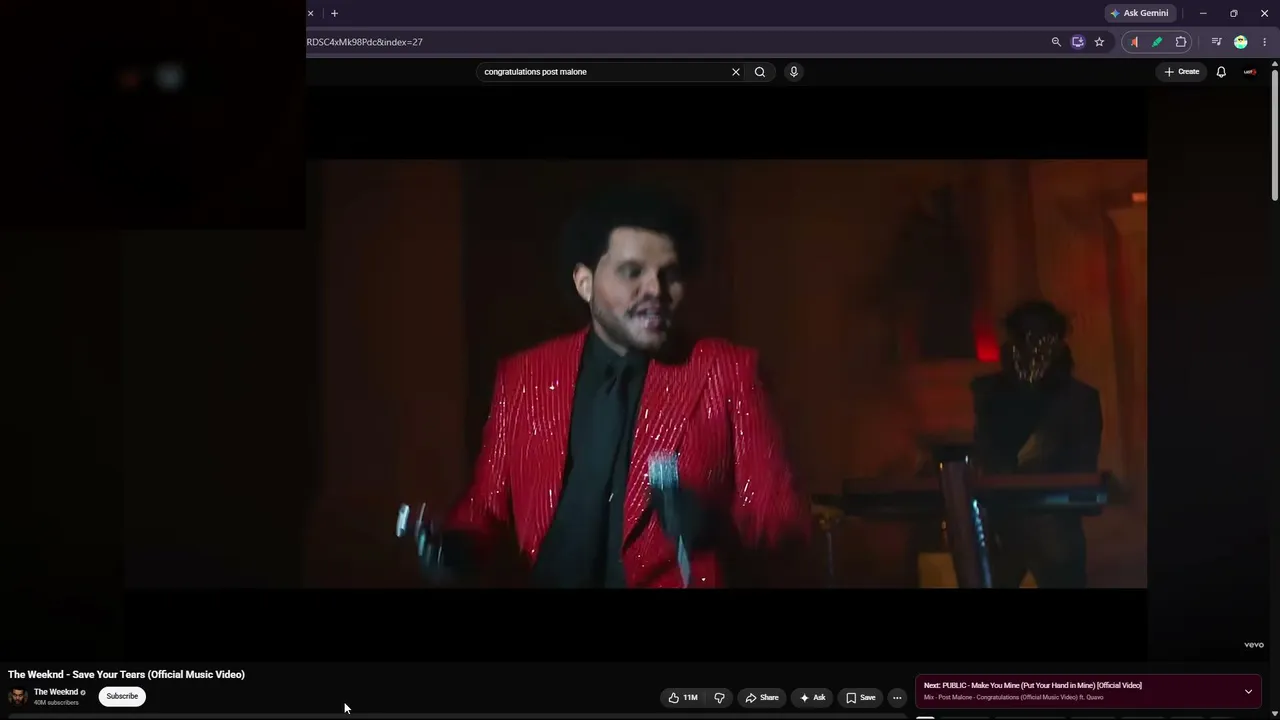
Task: Open The Weeknd channel name link
Action: coord(56,692)
